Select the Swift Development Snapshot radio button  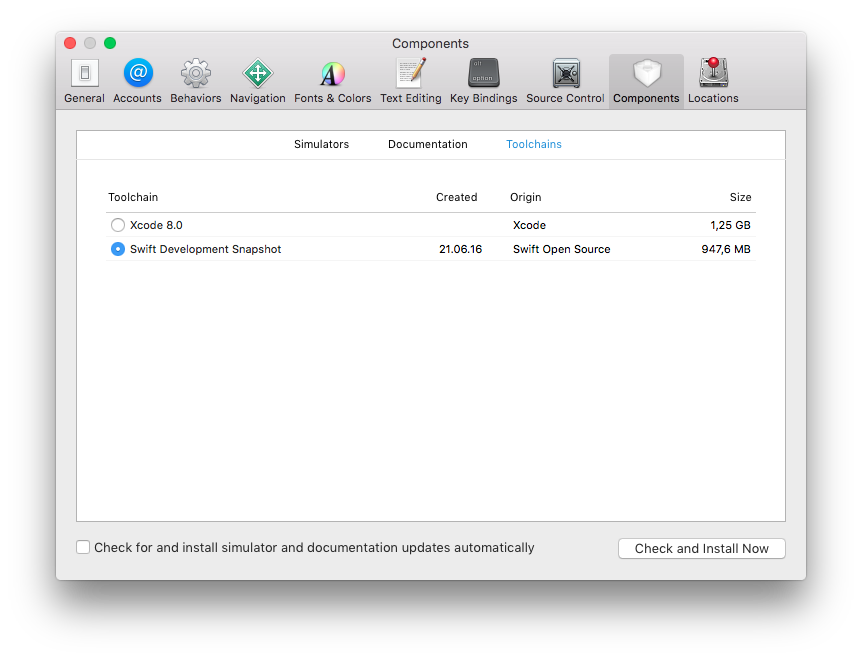tap(118, 249)
